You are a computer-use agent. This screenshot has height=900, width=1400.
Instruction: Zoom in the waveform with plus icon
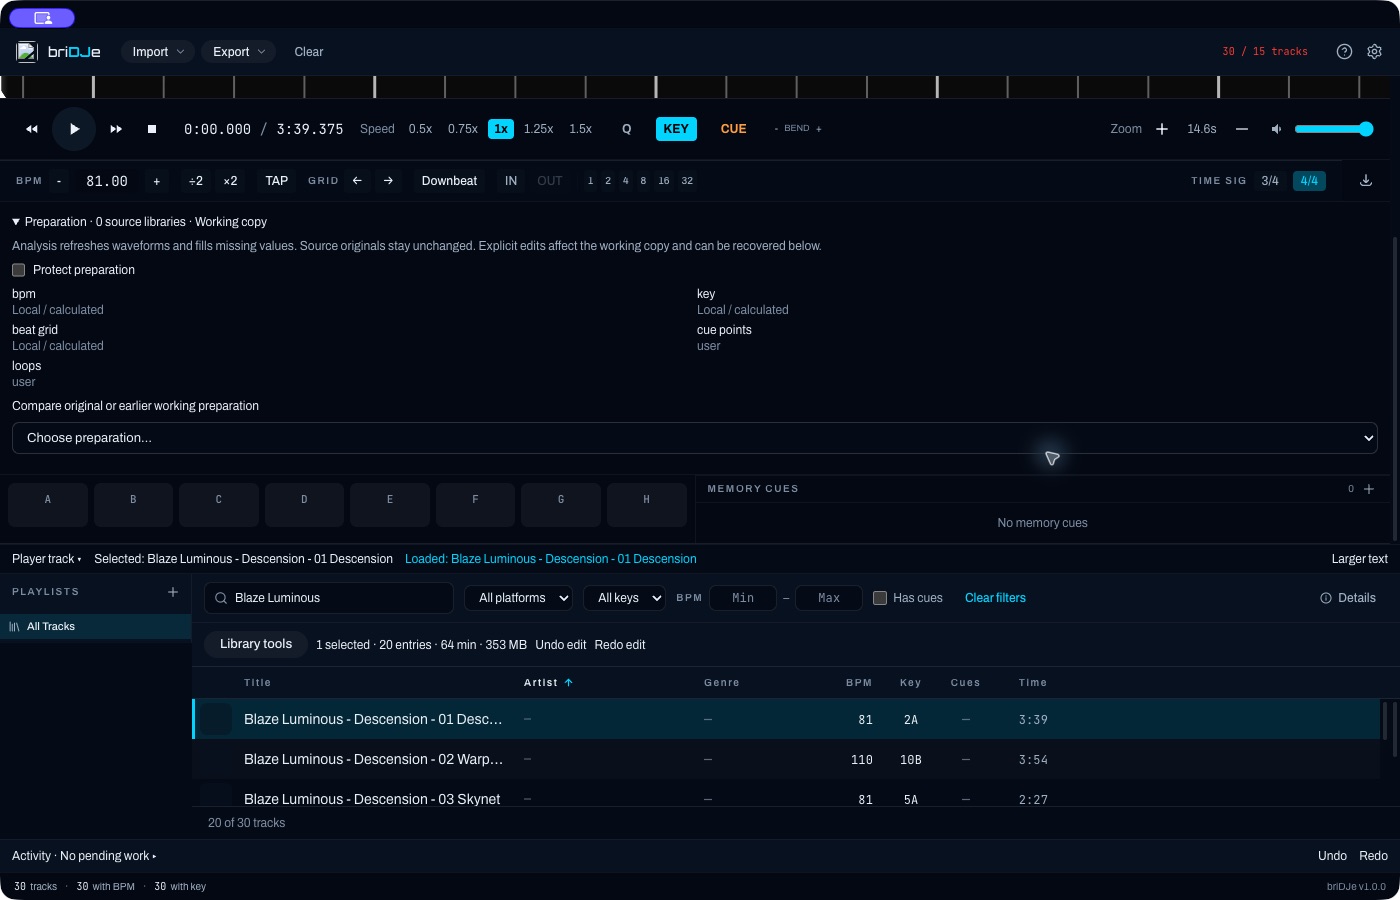tap(1162, 129)
